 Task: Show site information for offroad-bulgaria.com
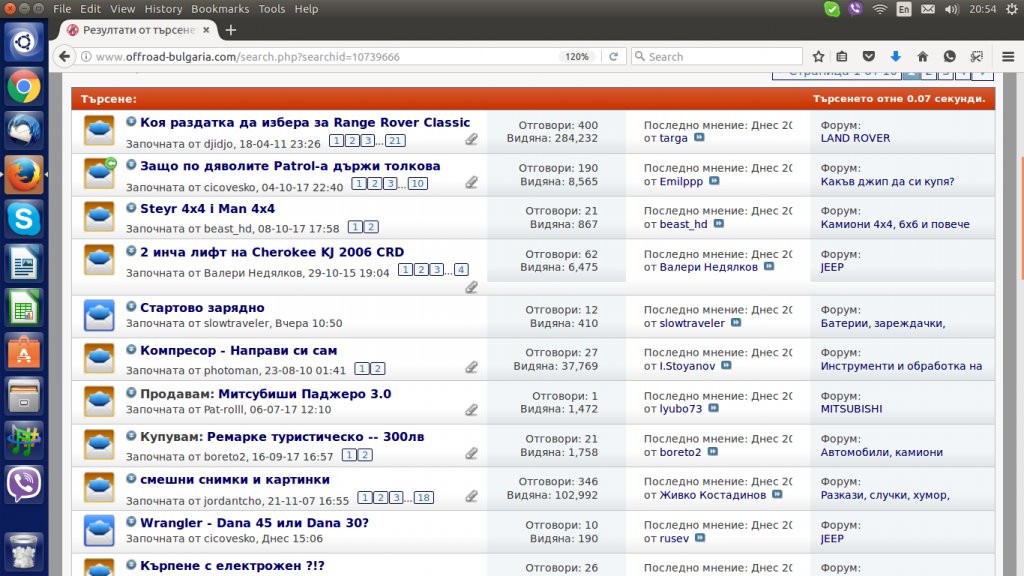click(x=86, y=57)
